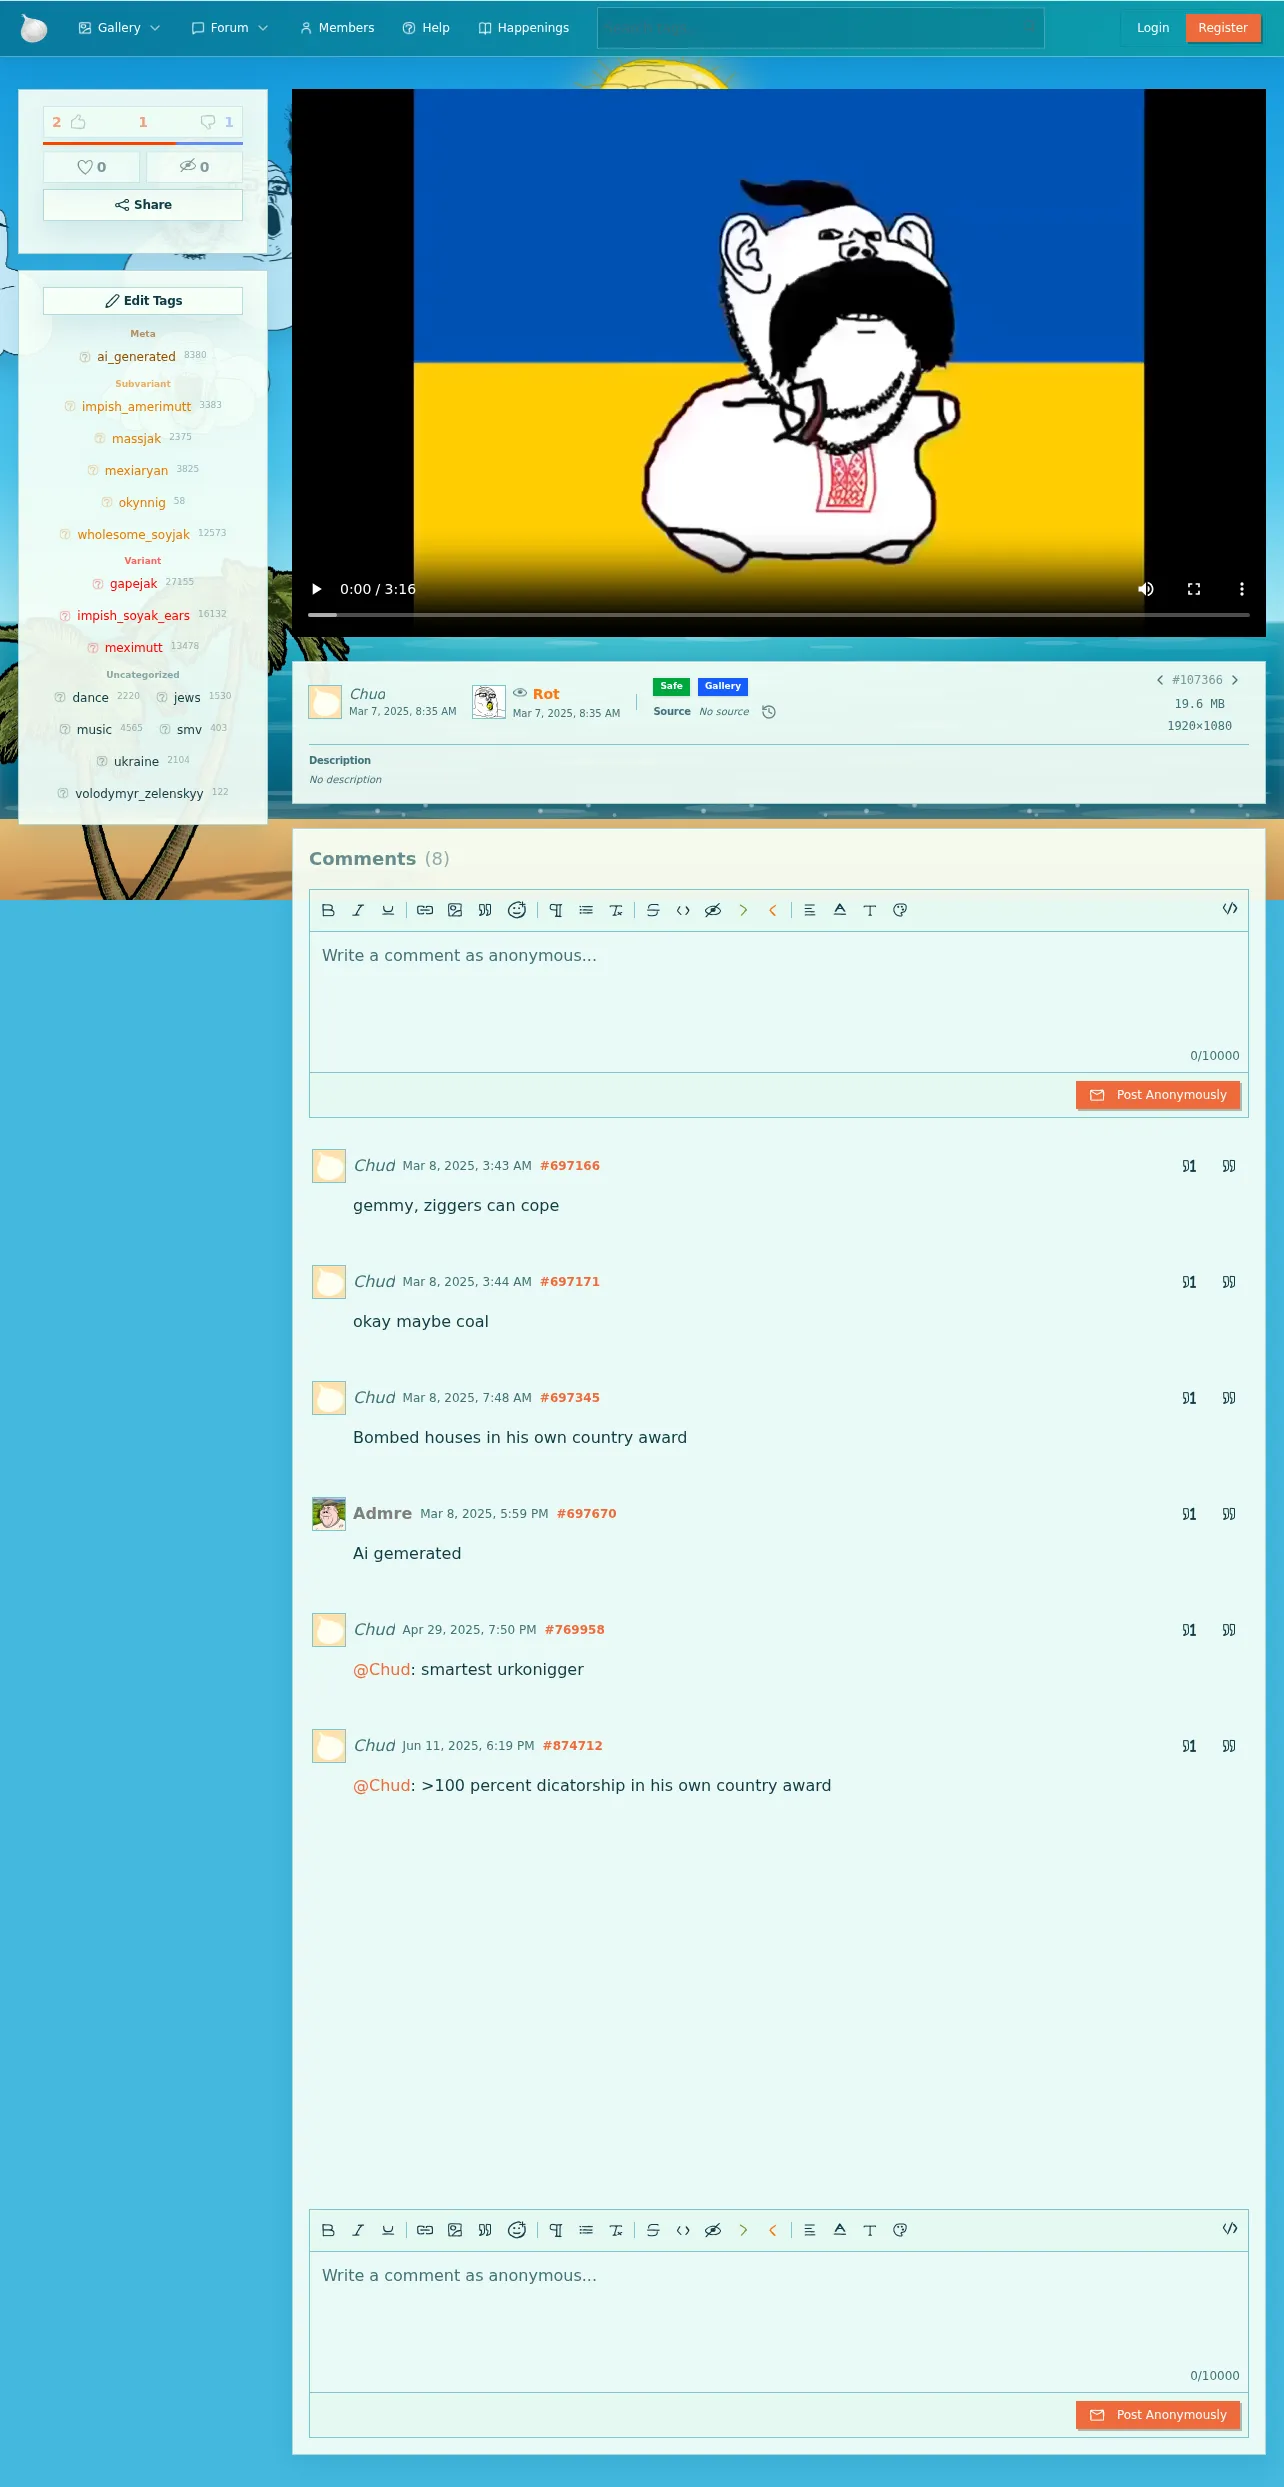
Task: Toggle source-code view in top editor
Action: (1230, 909)
